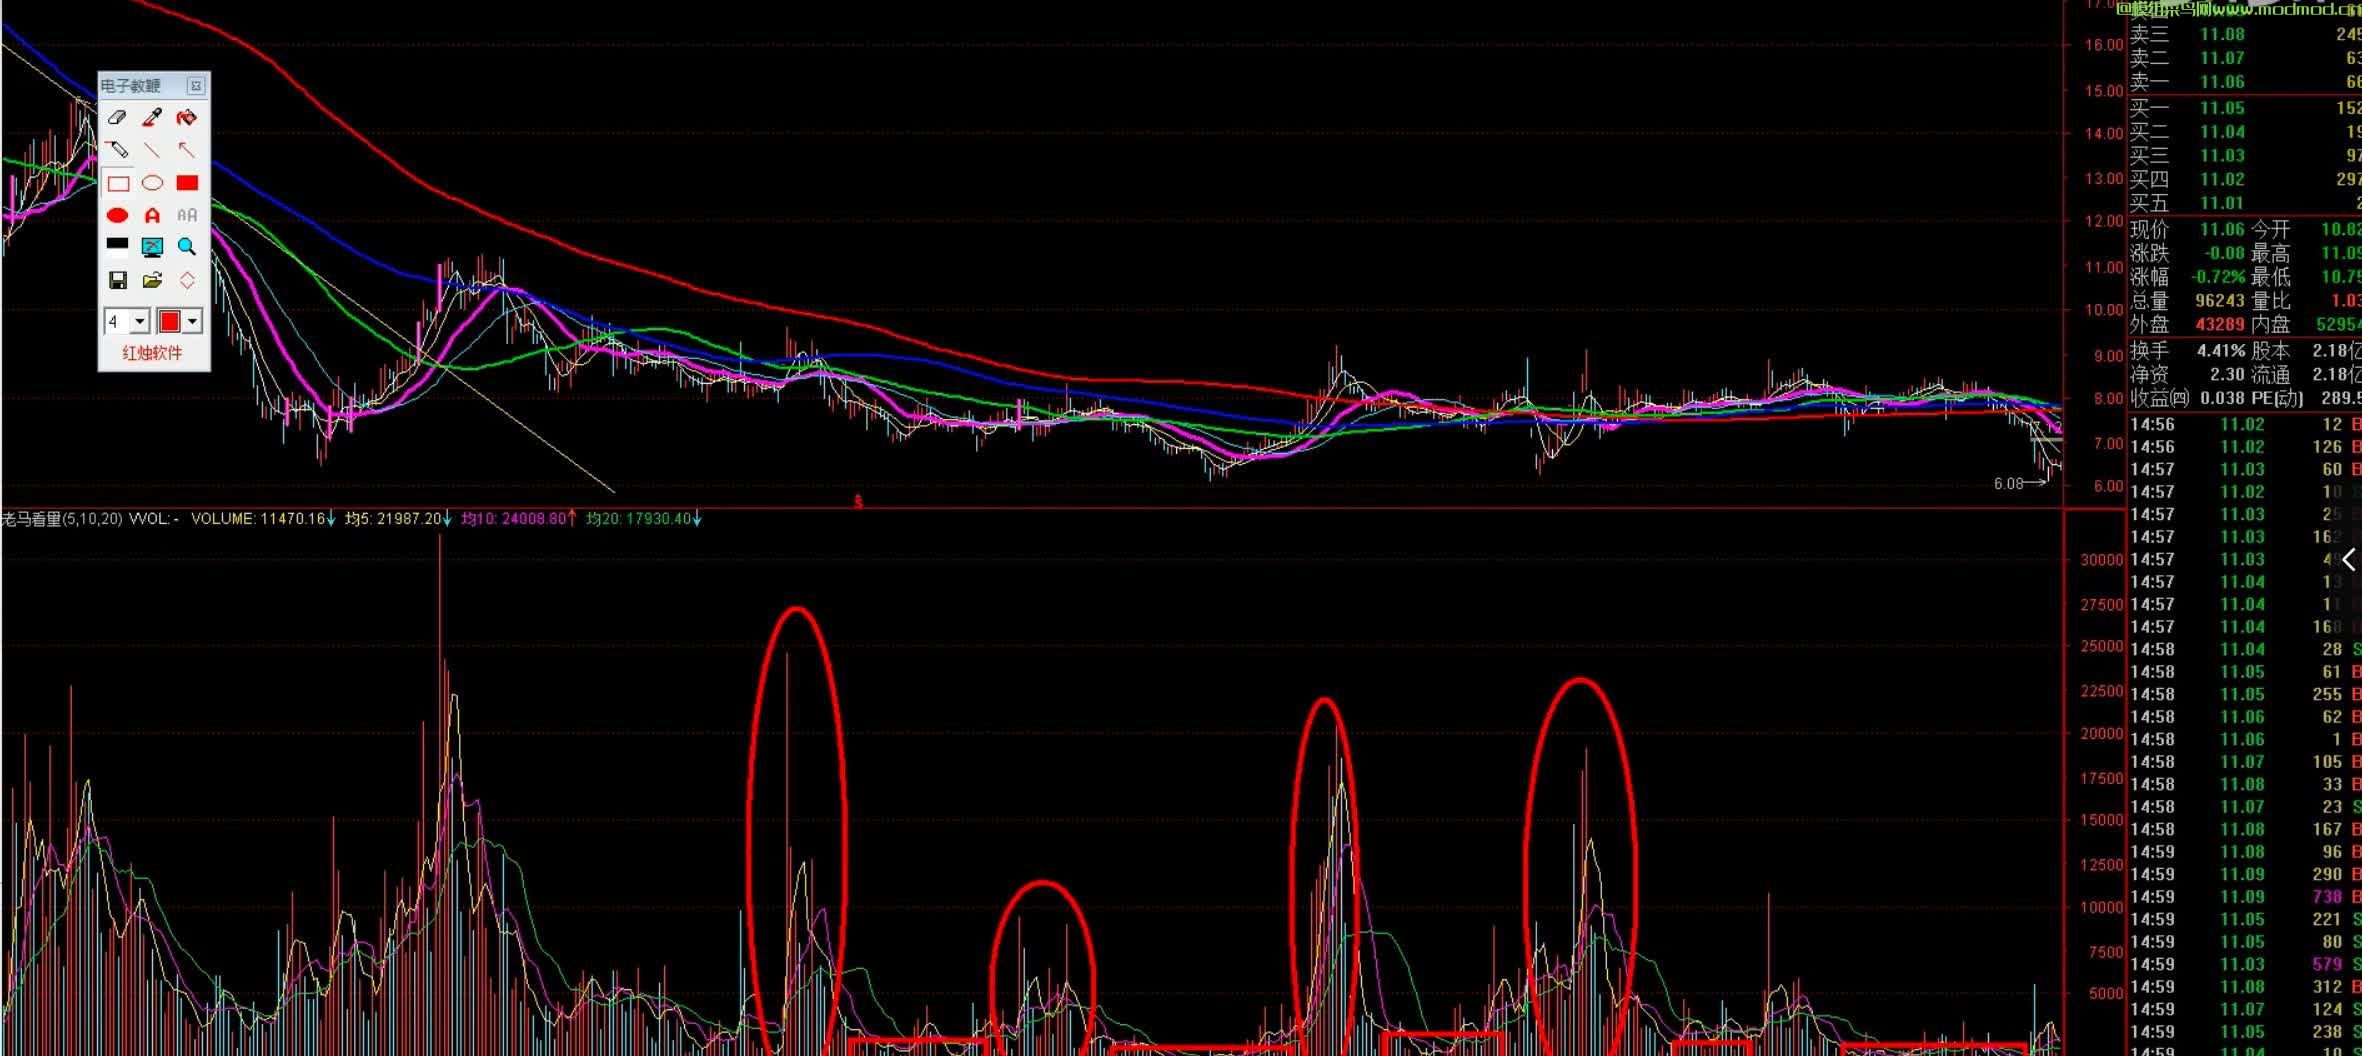Click the red pen color swatch

(x=169, y=322)
